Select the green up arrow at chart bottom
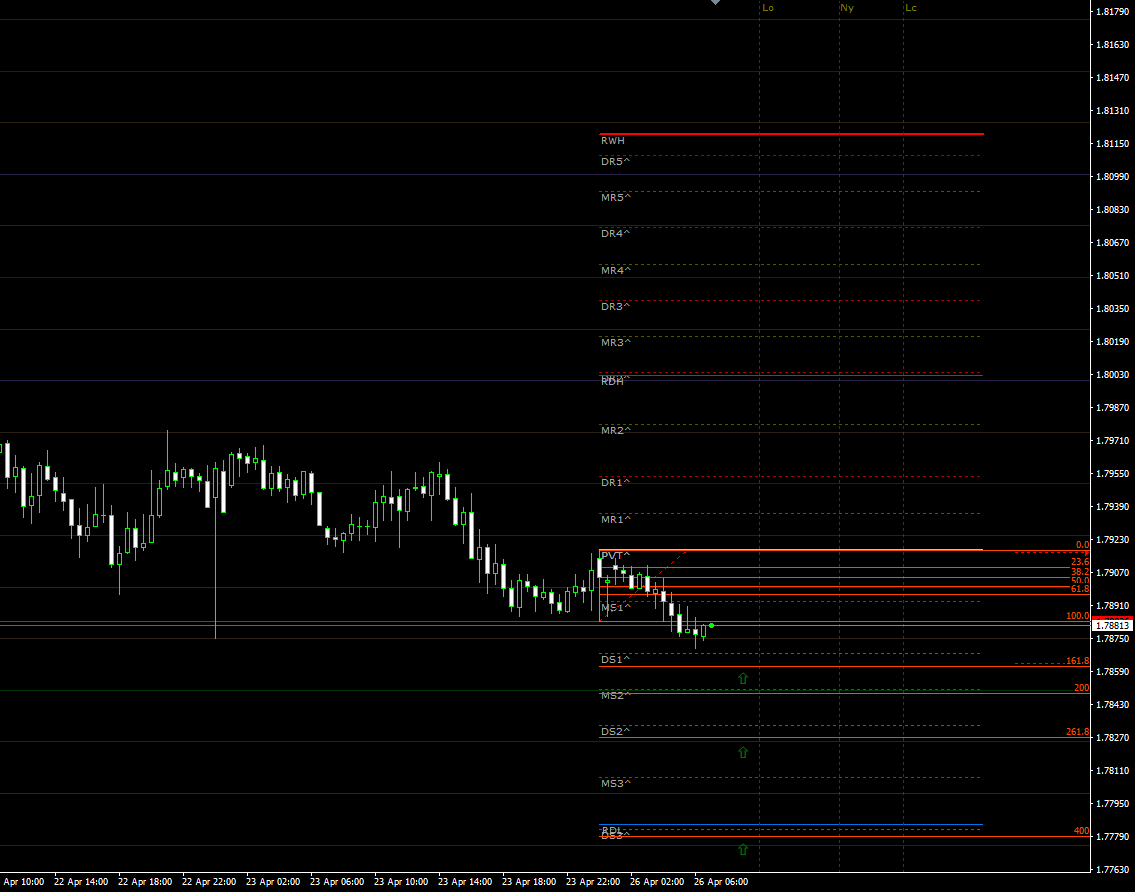The height and width of the screenshot is (892, 1135). click(743, 849)
